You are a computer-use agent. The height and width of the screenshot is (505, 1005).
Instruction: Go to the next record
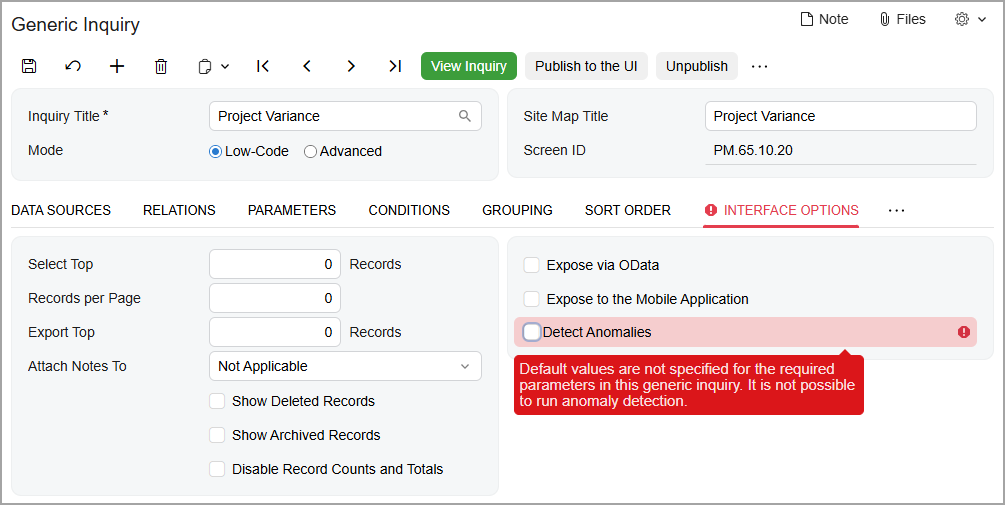point(351,66)
